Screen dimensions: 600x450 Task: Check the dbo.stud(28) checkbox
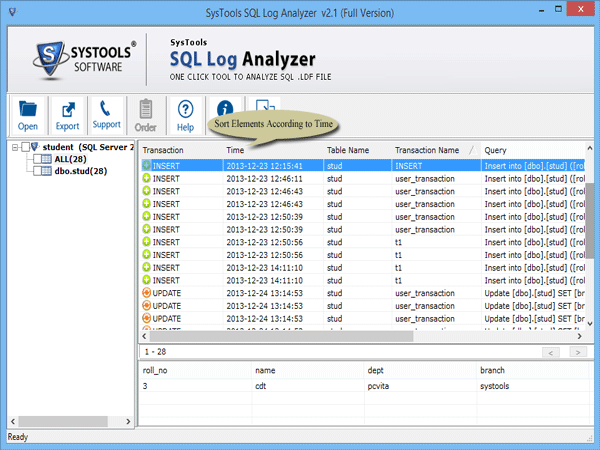click(x=38, y=171)
